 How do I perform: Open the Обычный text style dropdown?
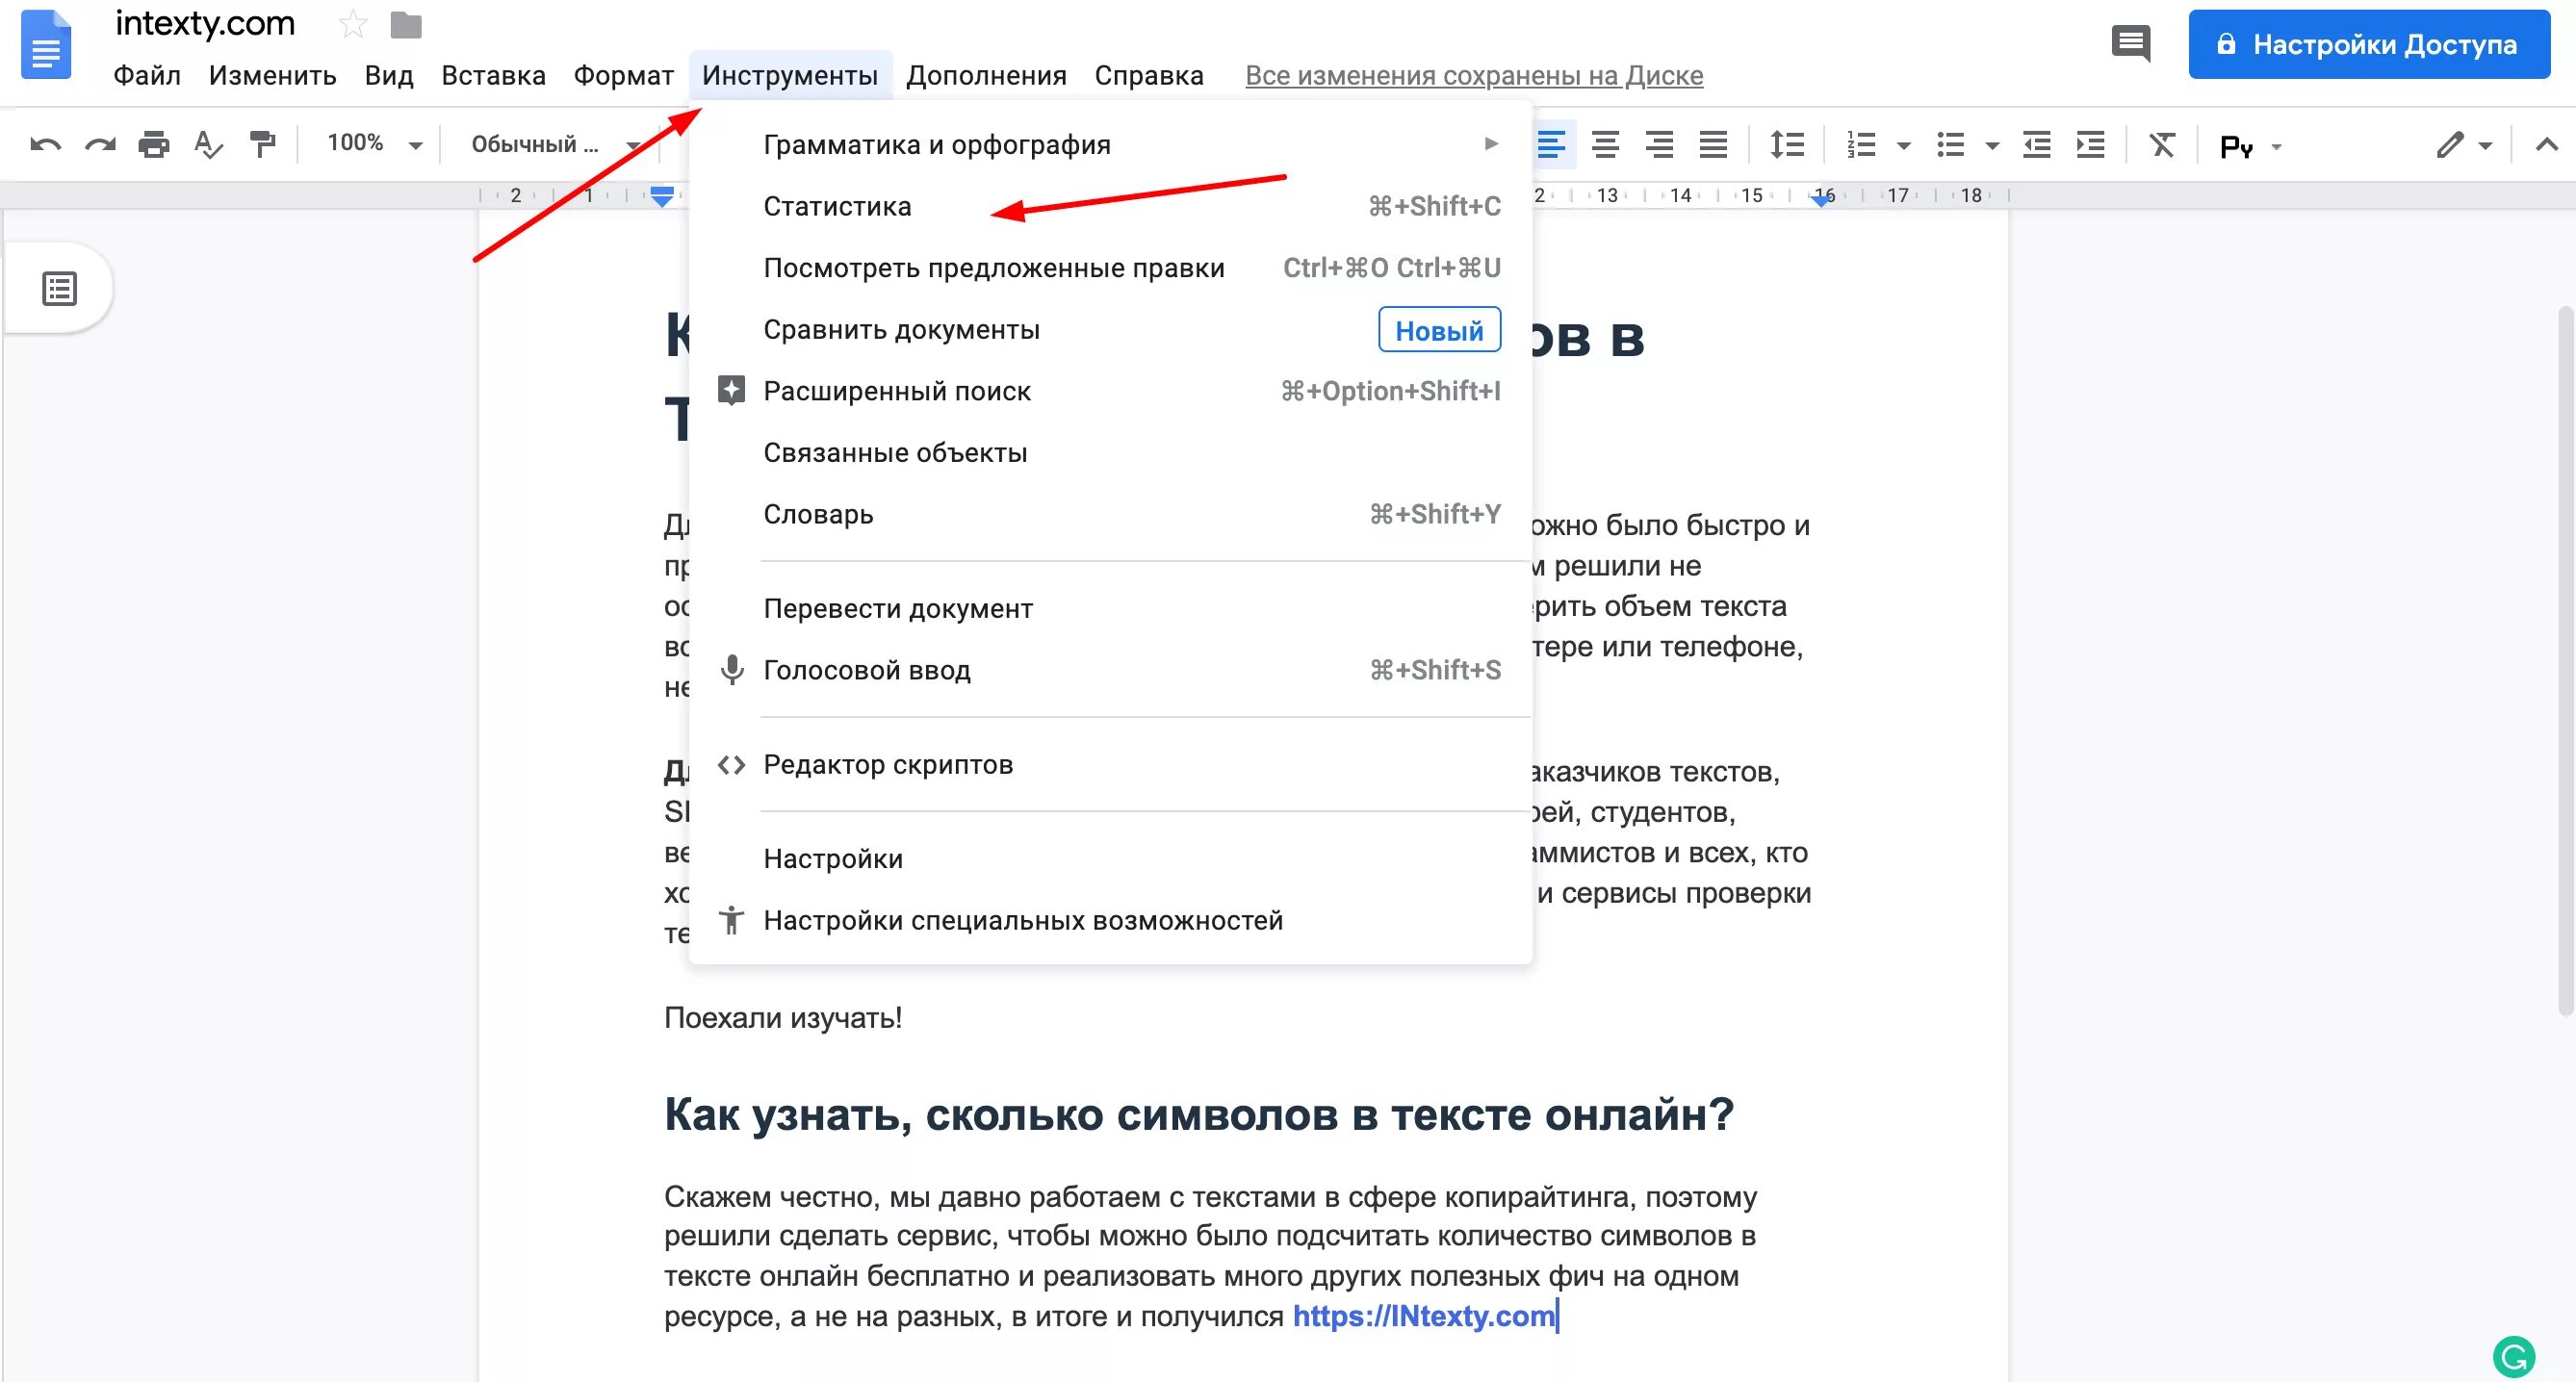tap(555, 145)
